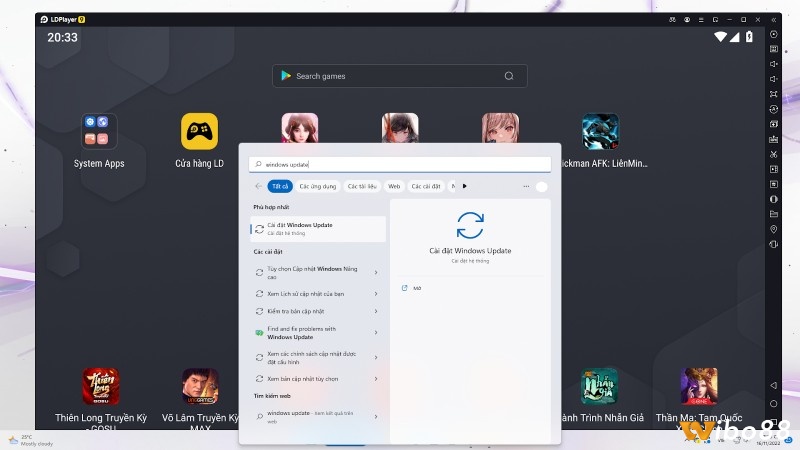
Task: Open the shared folder sidebar icon
Action: point(773,214)
